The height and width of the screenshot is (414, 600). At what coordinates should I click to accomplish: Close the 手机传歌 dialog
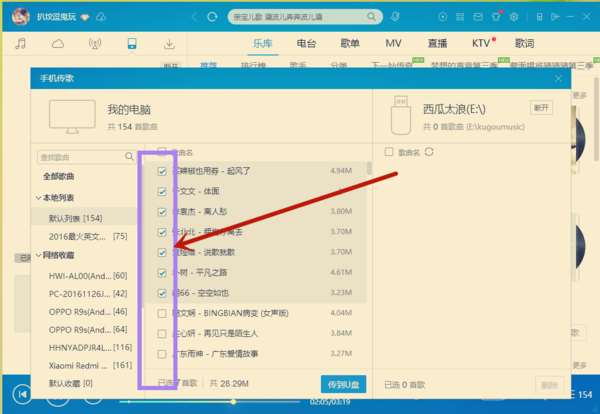point(558,78)
